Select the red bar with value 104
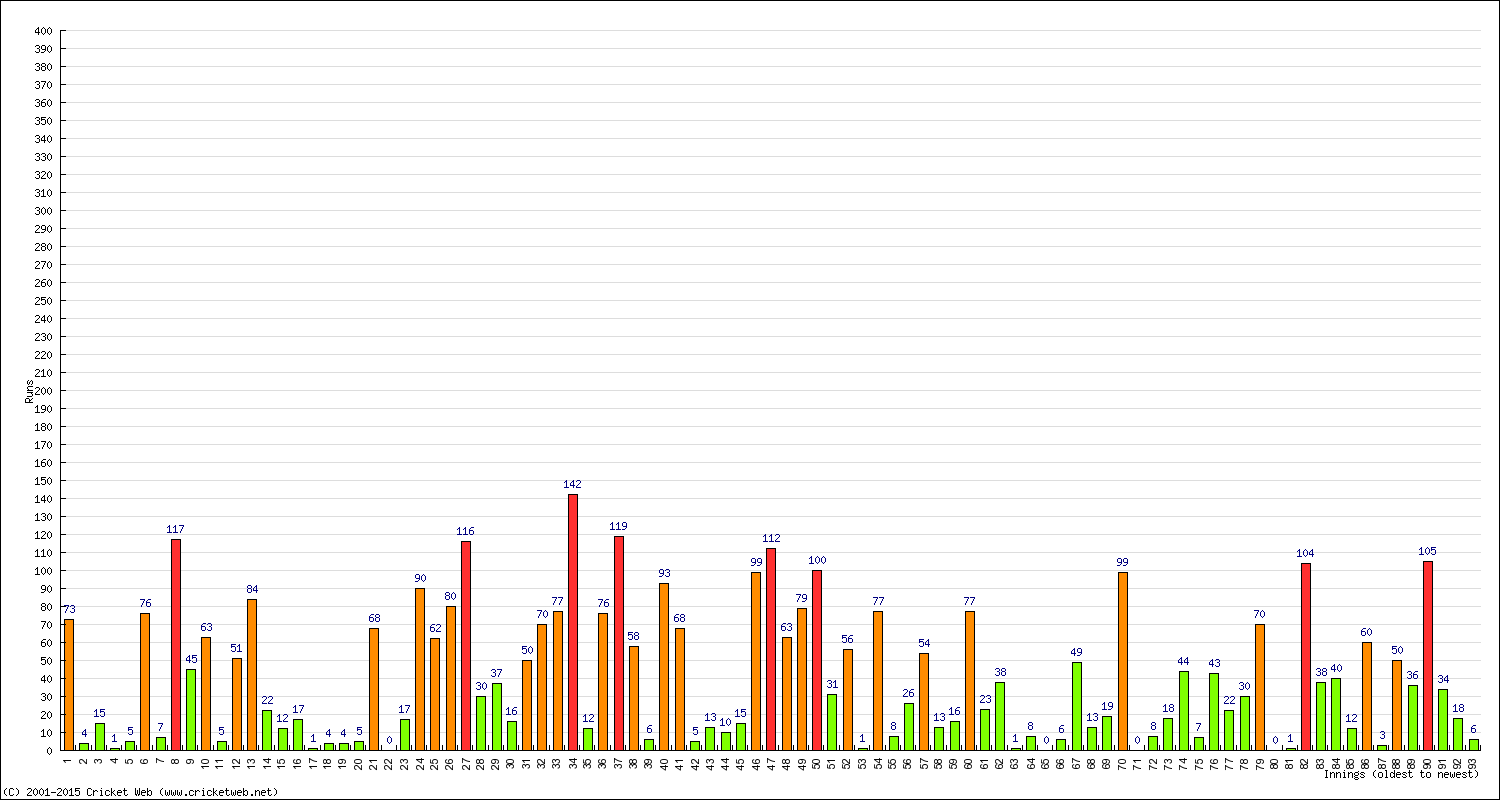Image resolution: width=1500 pixels, height=800 pixels. tap(1306, 657)
